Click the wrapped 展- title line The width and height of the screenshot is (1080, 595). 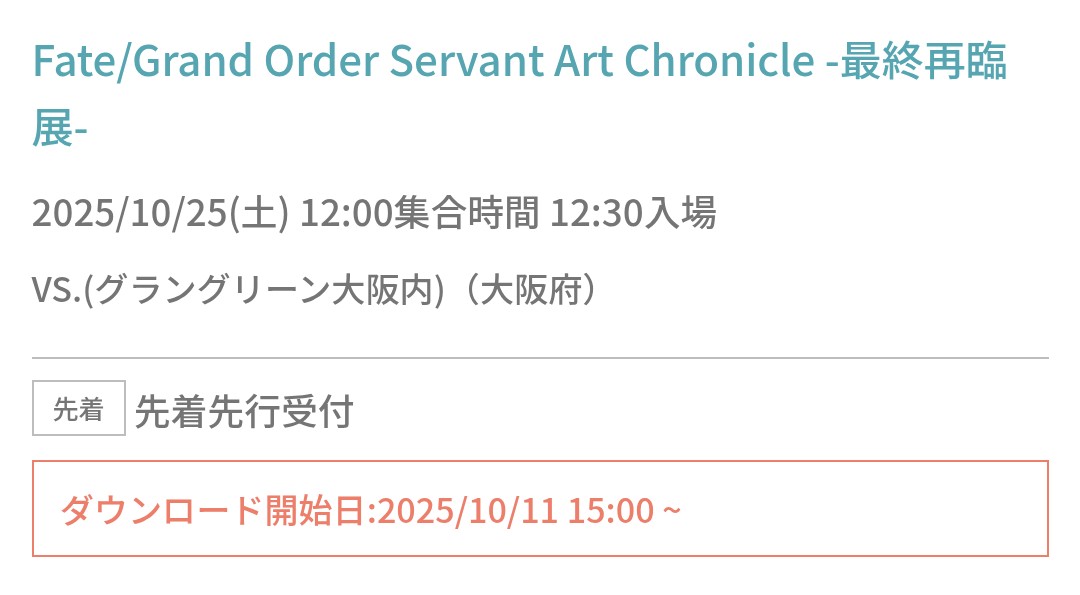60,131
